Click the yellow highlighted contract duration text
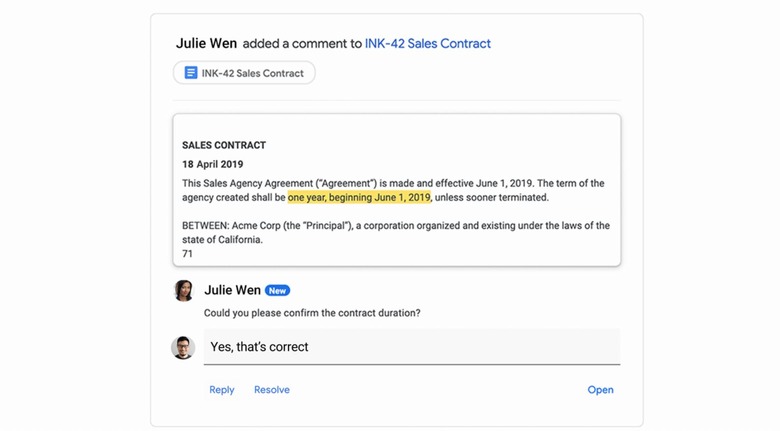780x431 pixels. tap(359, 198)
